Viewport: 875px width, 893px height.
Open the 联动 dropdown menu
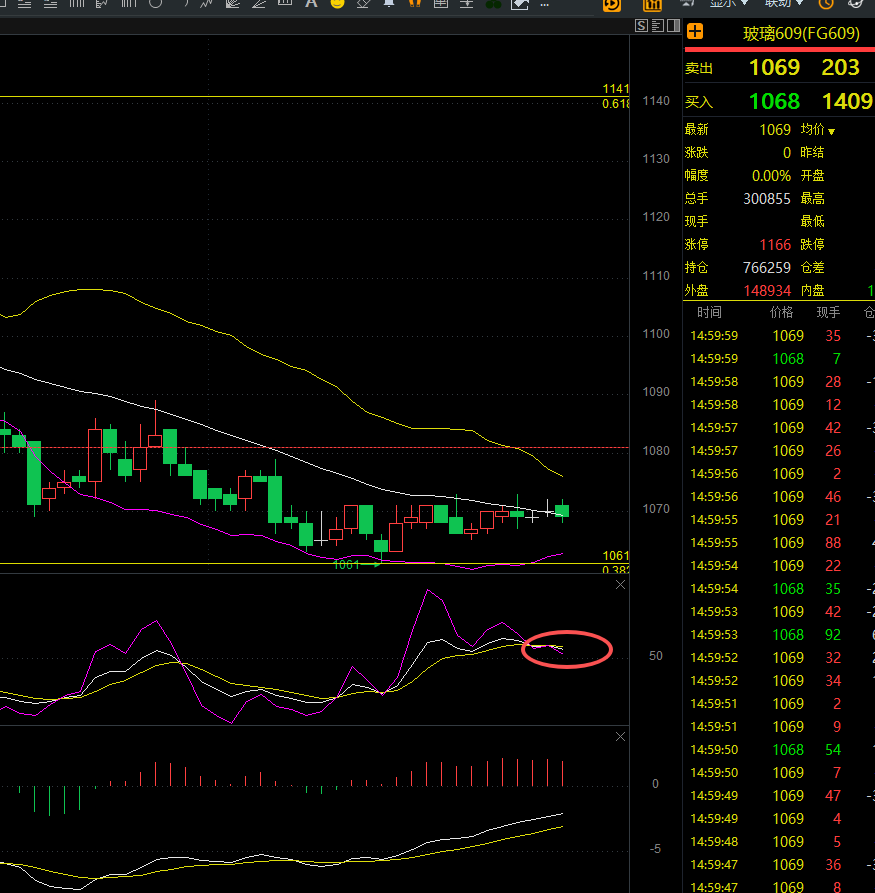[x=784, y=4]
